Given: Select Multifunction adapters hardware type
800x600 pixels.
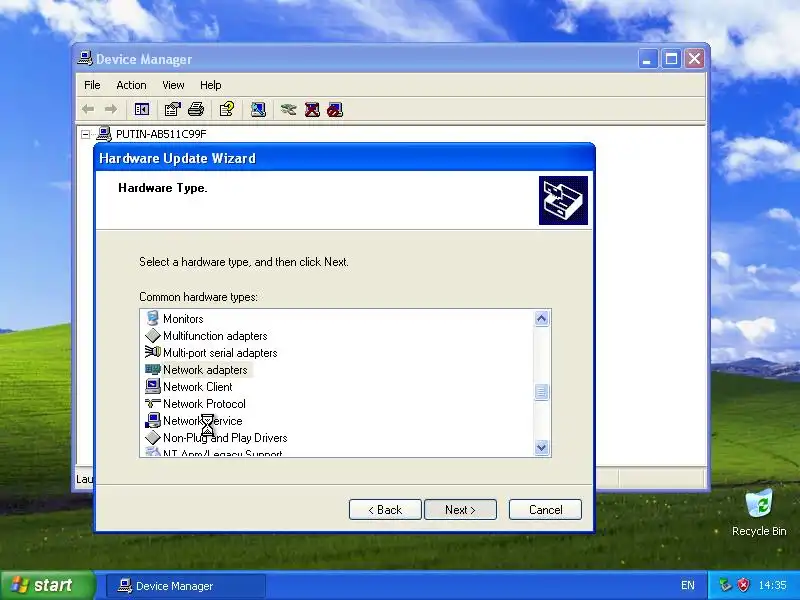Looking at the screenshot, I should coord(215,336).
